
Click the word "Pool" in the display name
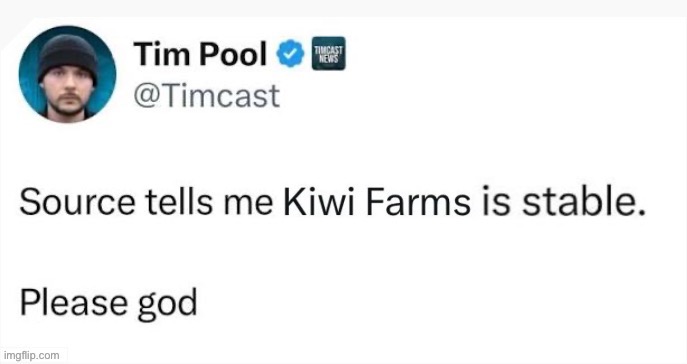233,54
